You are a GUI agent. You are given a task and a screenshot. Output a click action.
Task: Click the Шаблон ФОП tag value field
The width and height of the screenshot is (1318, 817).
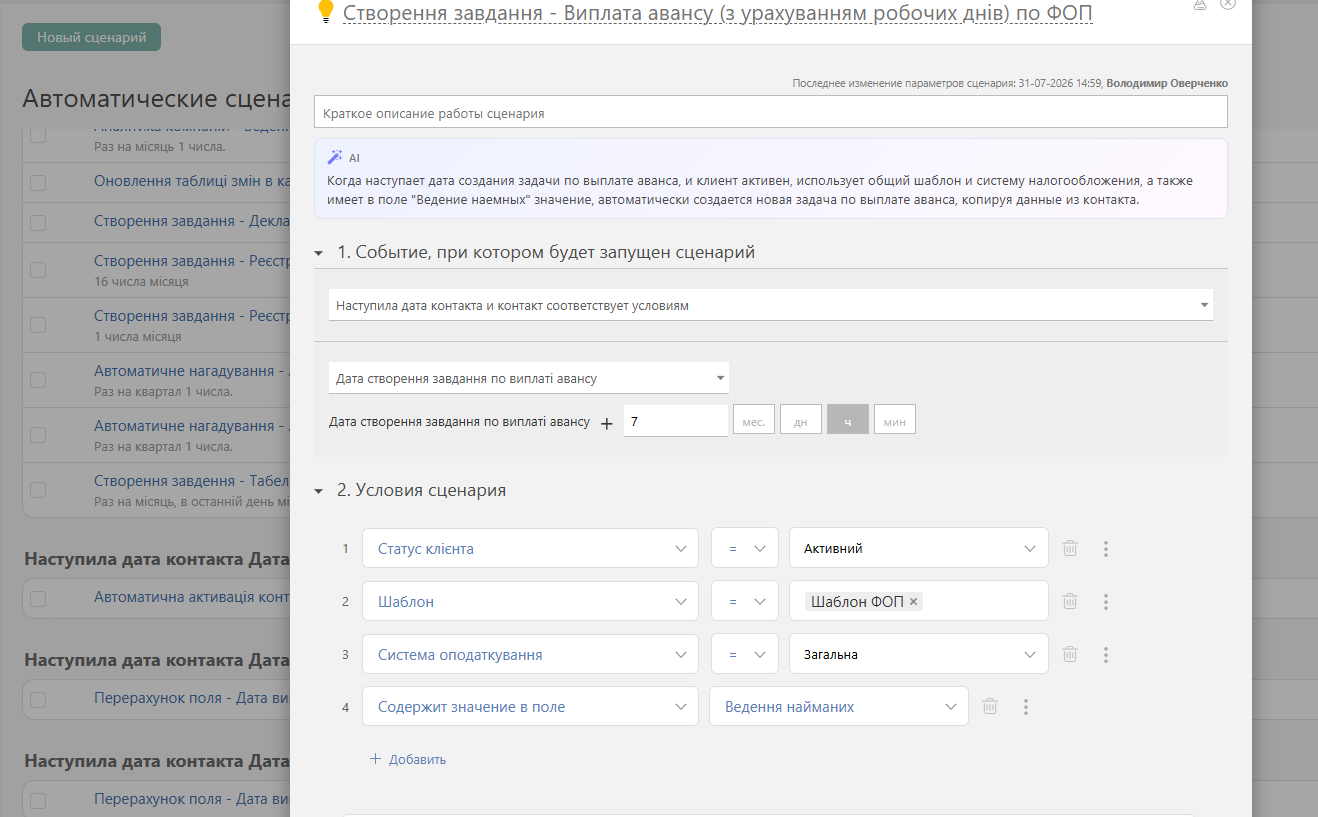(x=919, y=601)
